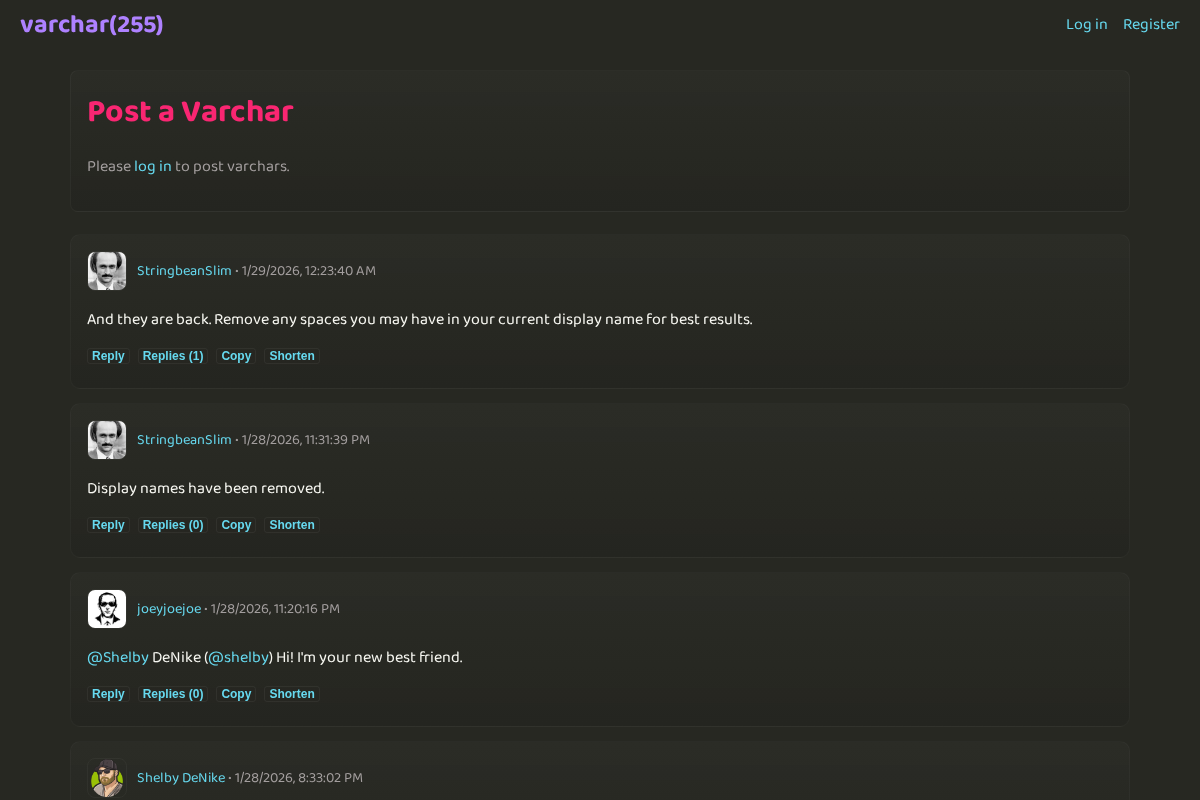Image resolution: width=1200 pixels, height=800 pixels.
Task: Open the Log in link in header
Action: pos(1086,25)
